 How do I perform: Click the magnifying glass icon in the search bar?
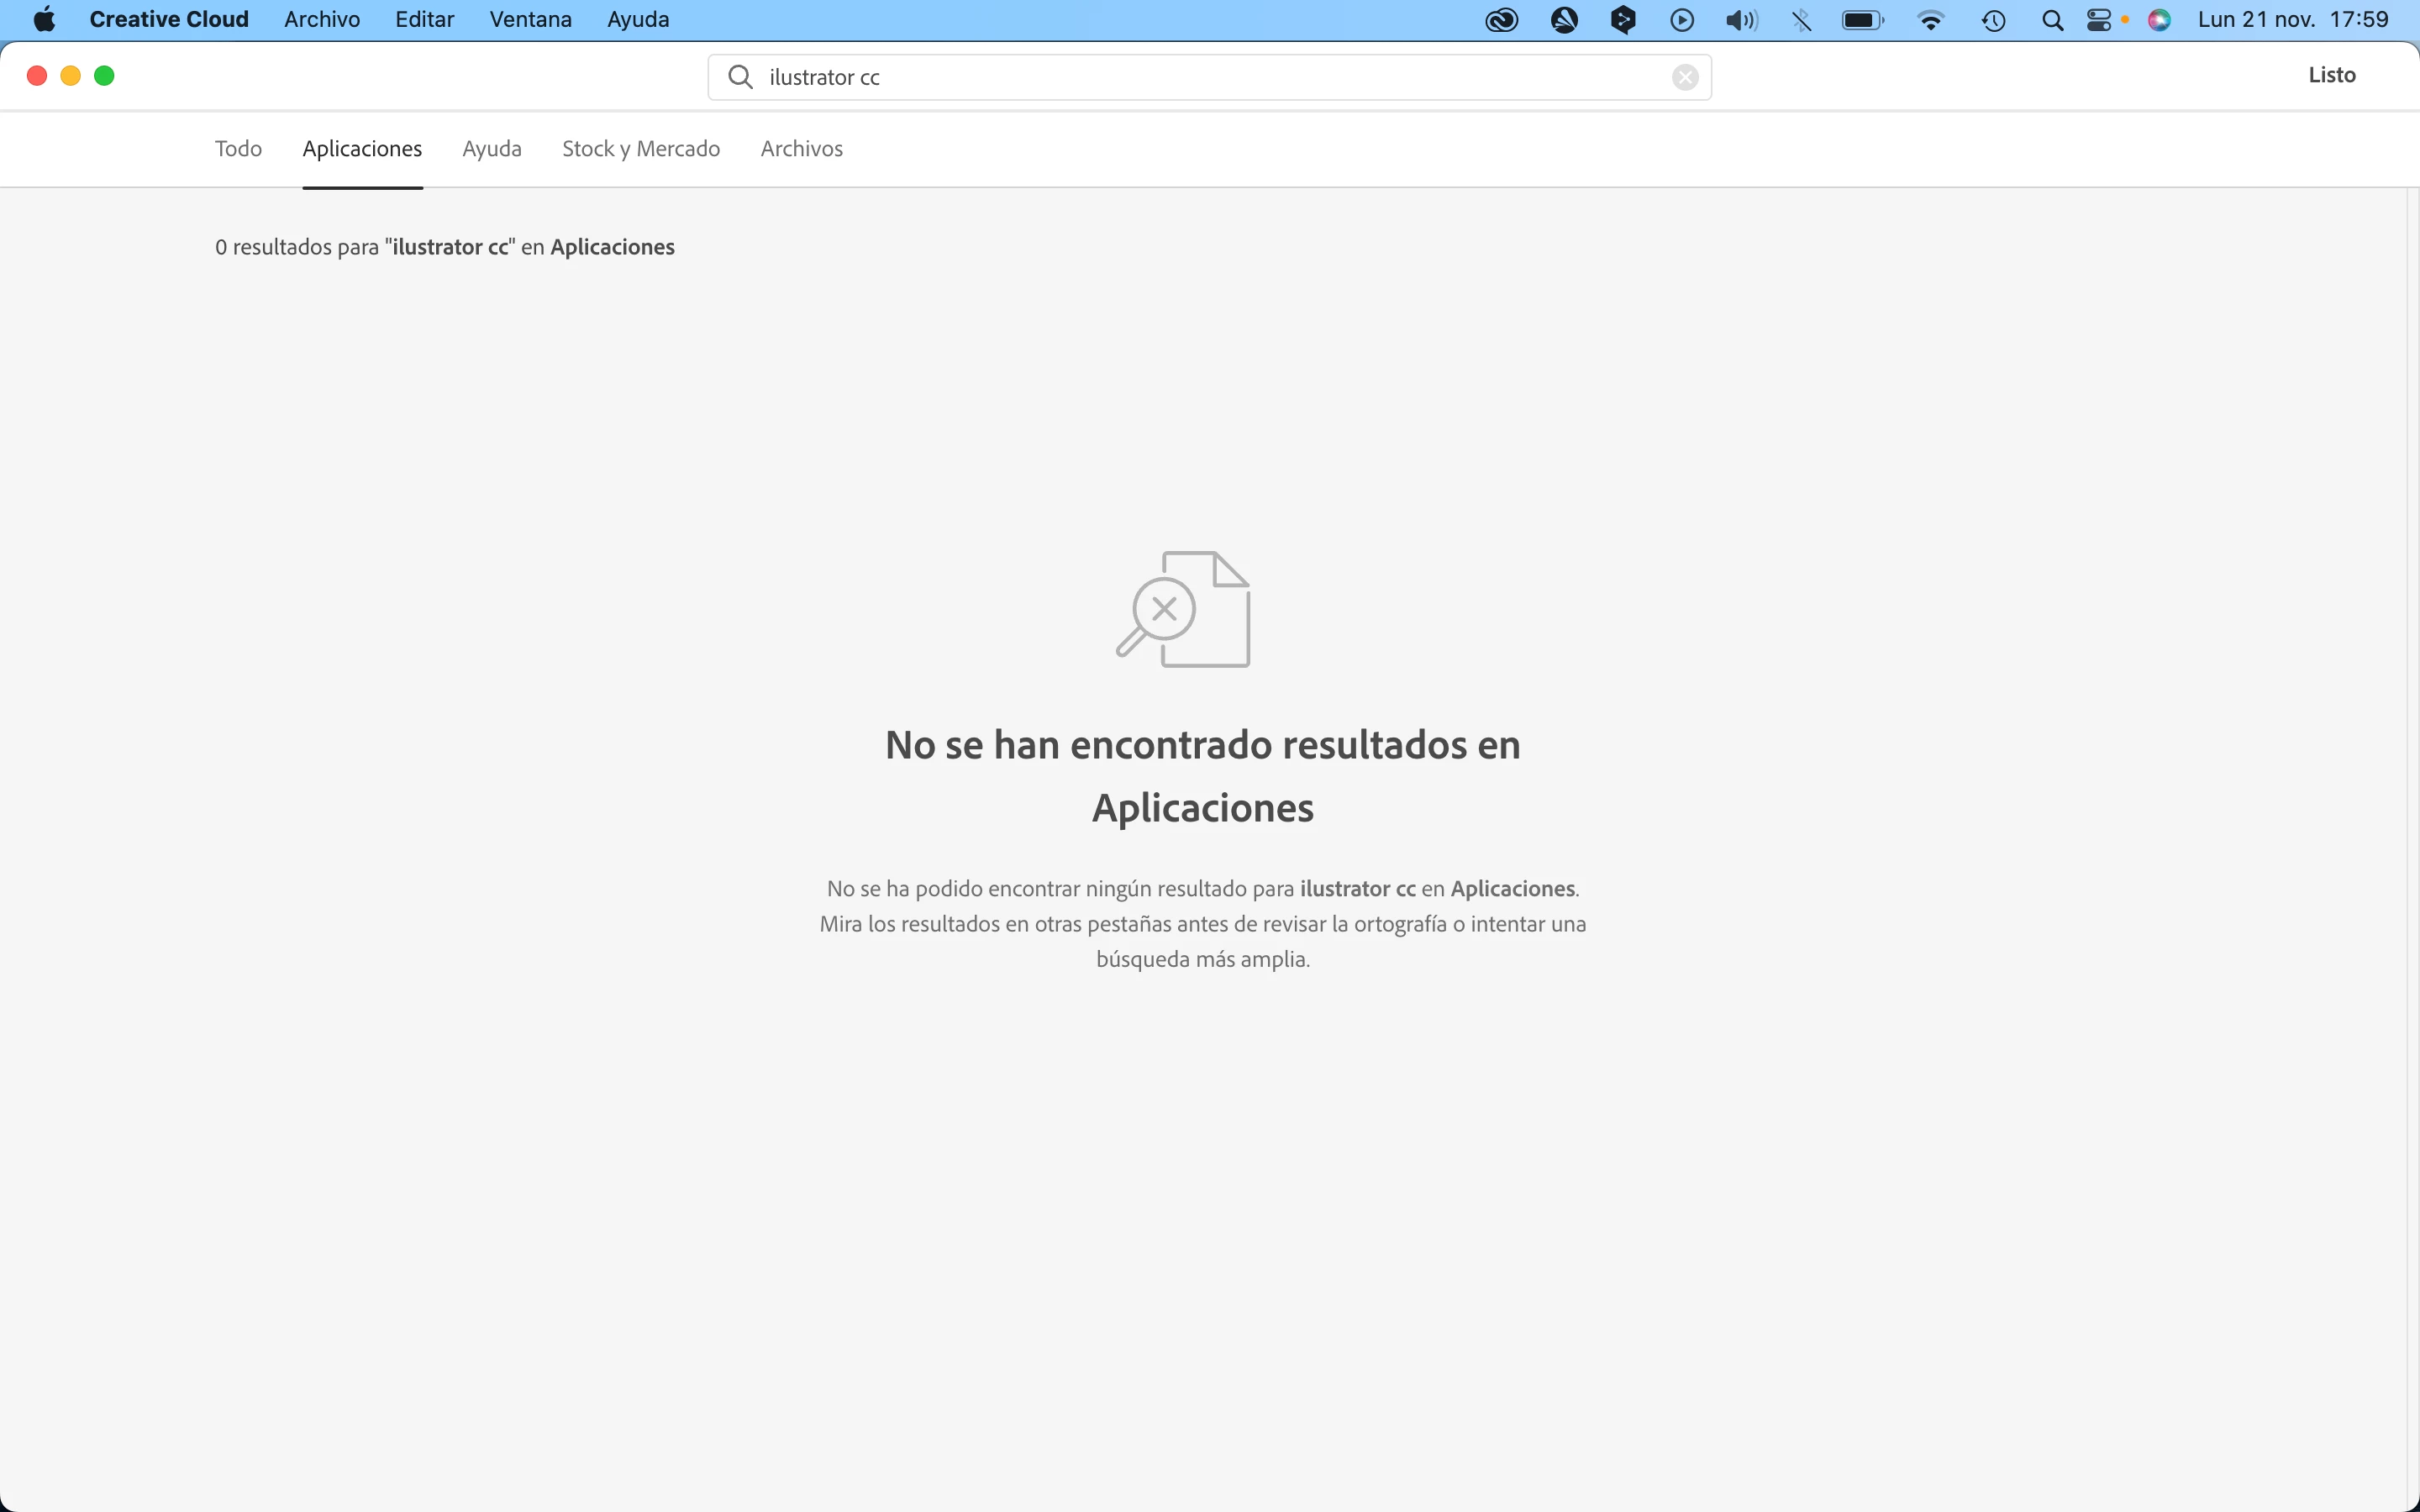coord(740,77)
